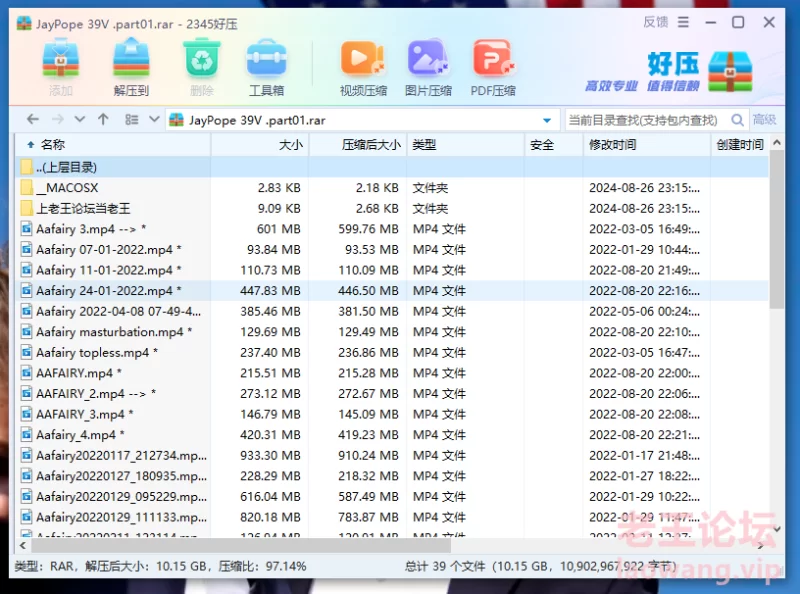Click the back navigation arrow

32,120
